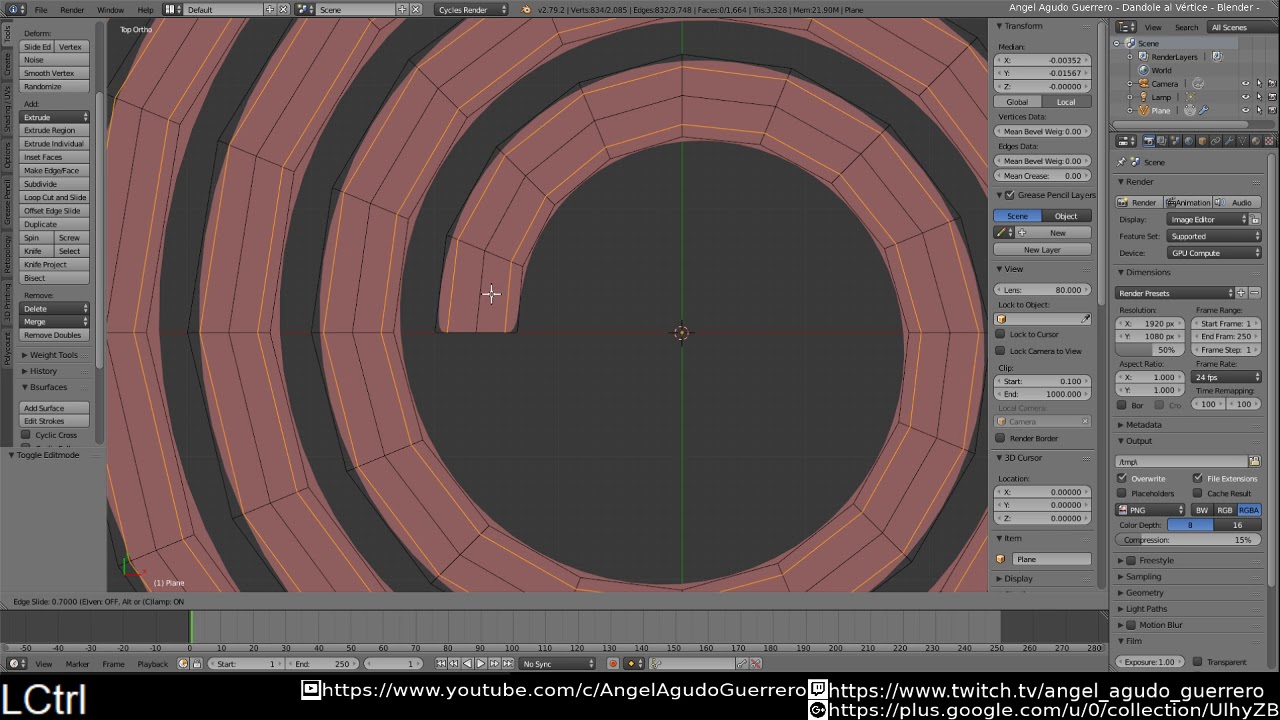
Task: Open the Render Layers properties tab
Action: click(1161, 141)
